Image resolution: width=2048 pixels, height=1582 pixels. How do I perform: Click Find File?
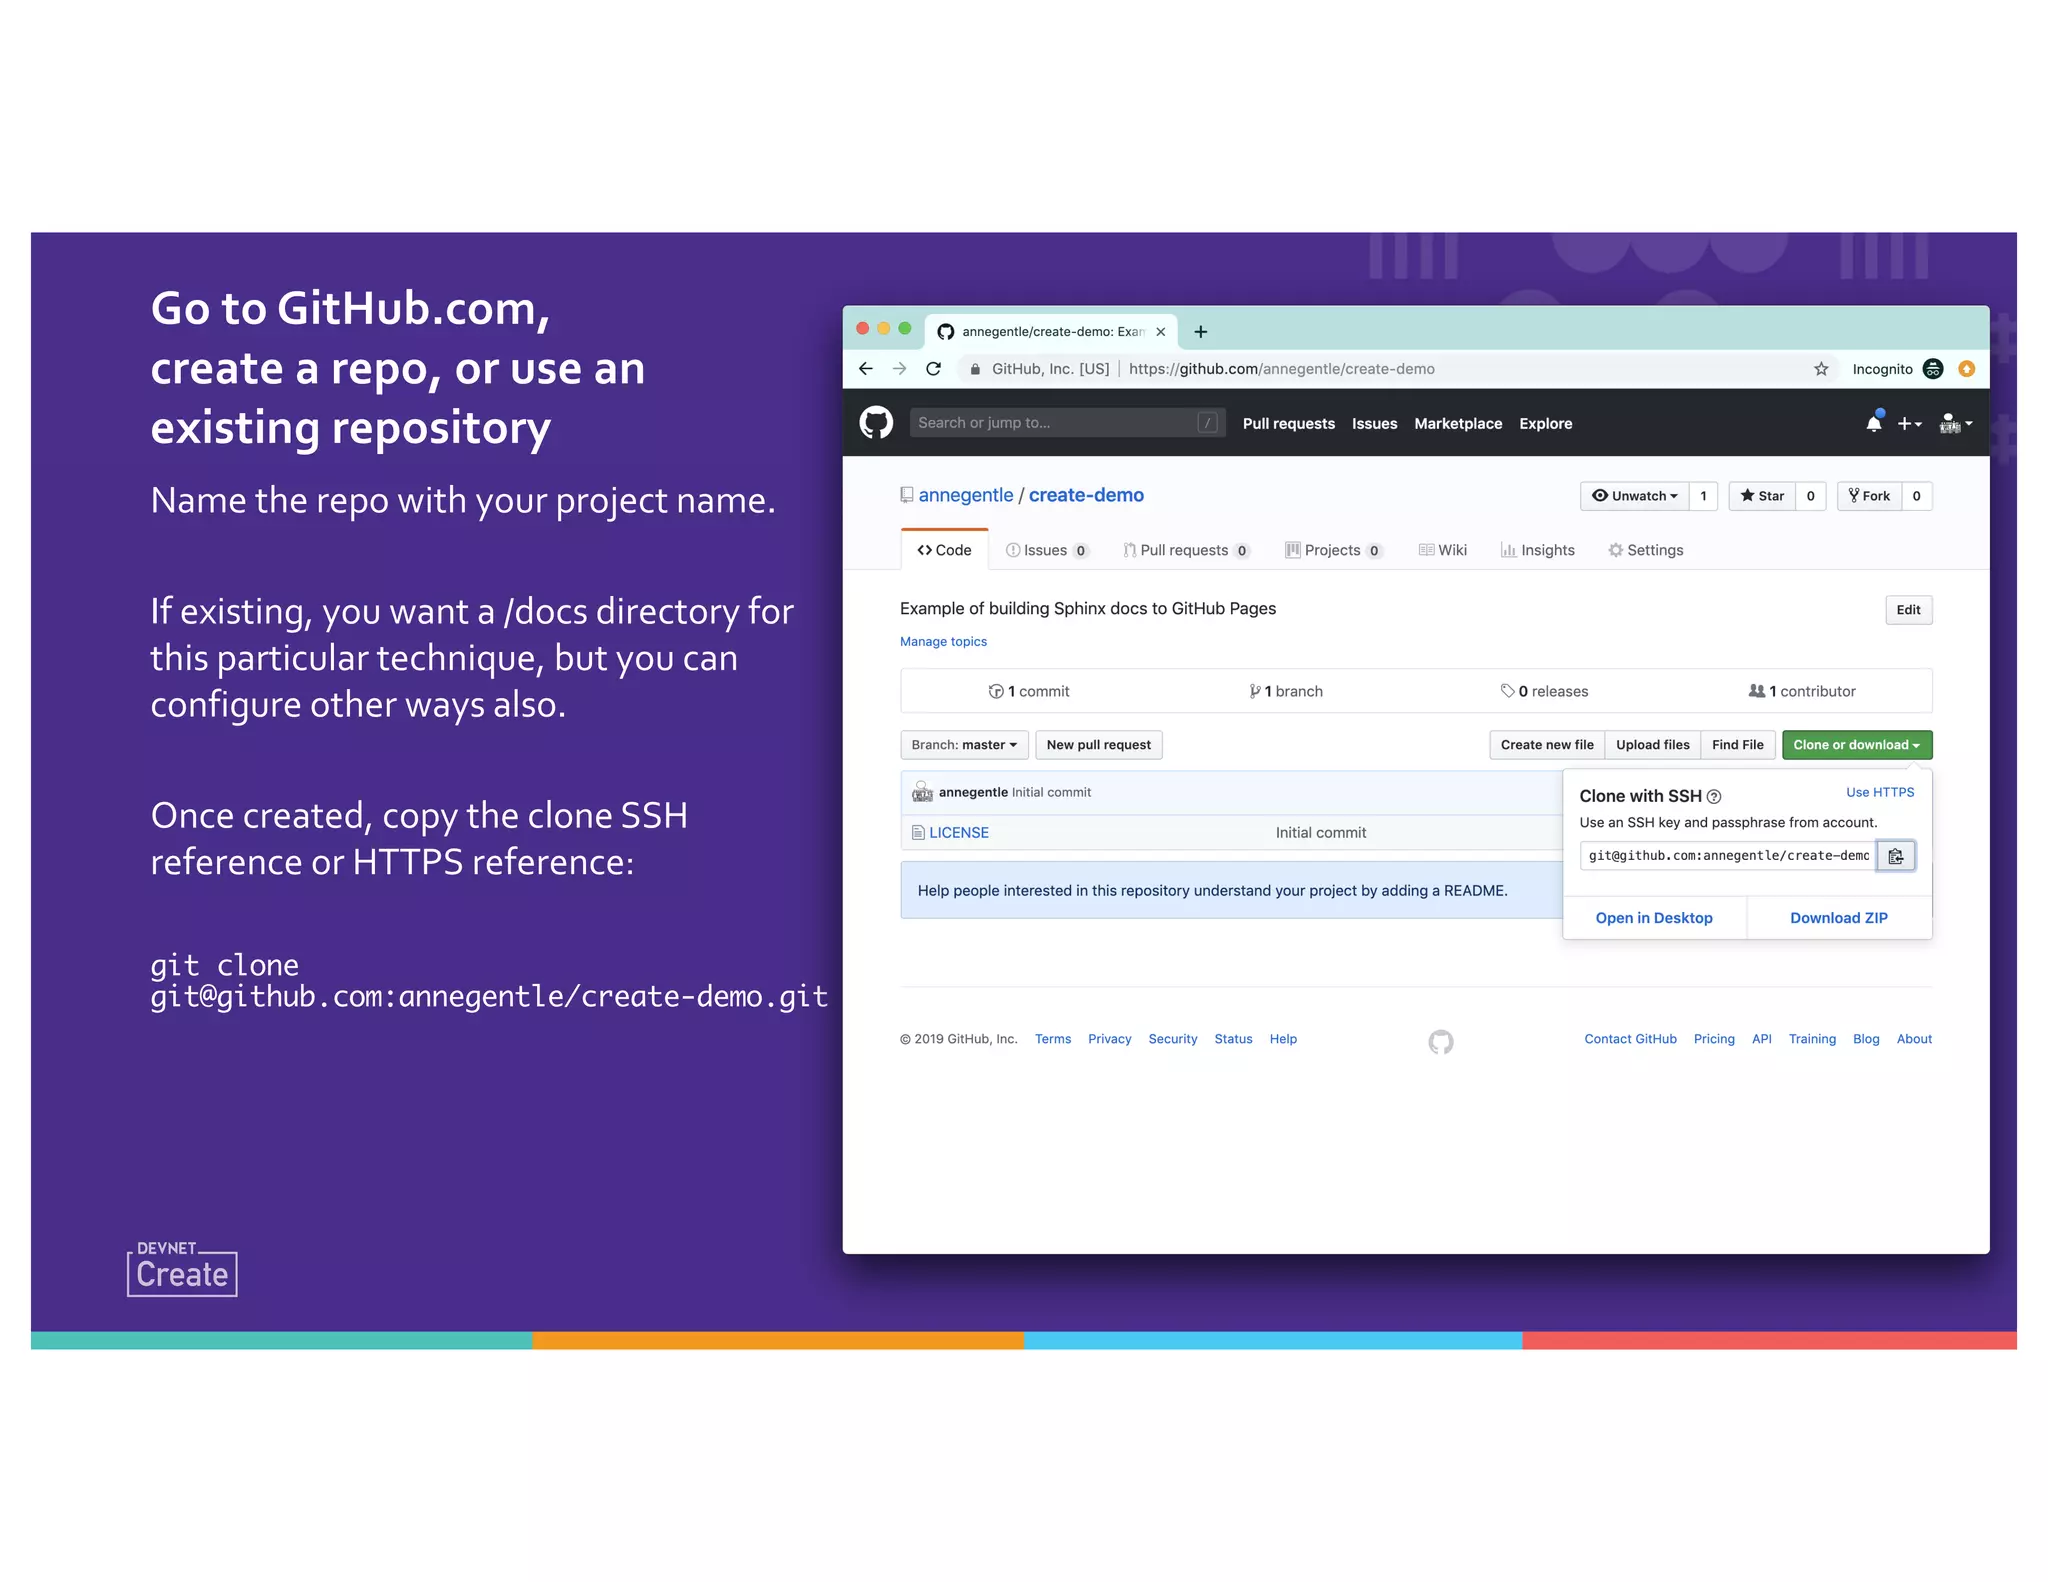pos(1738,745)
